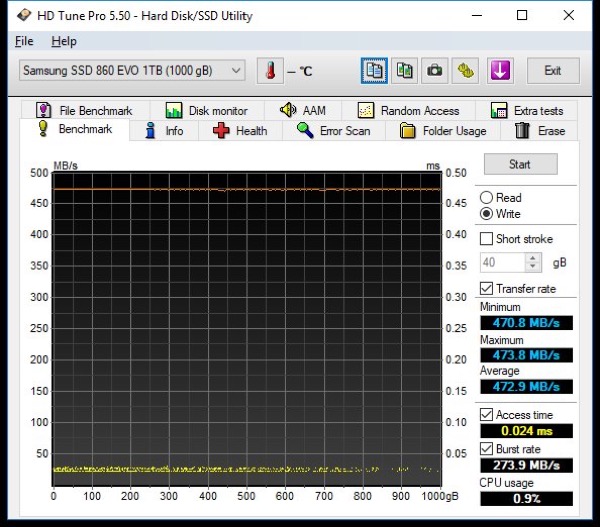Screen dimensions: 600x527
Task: Click the purple download arrow icon
Action: 500,71
